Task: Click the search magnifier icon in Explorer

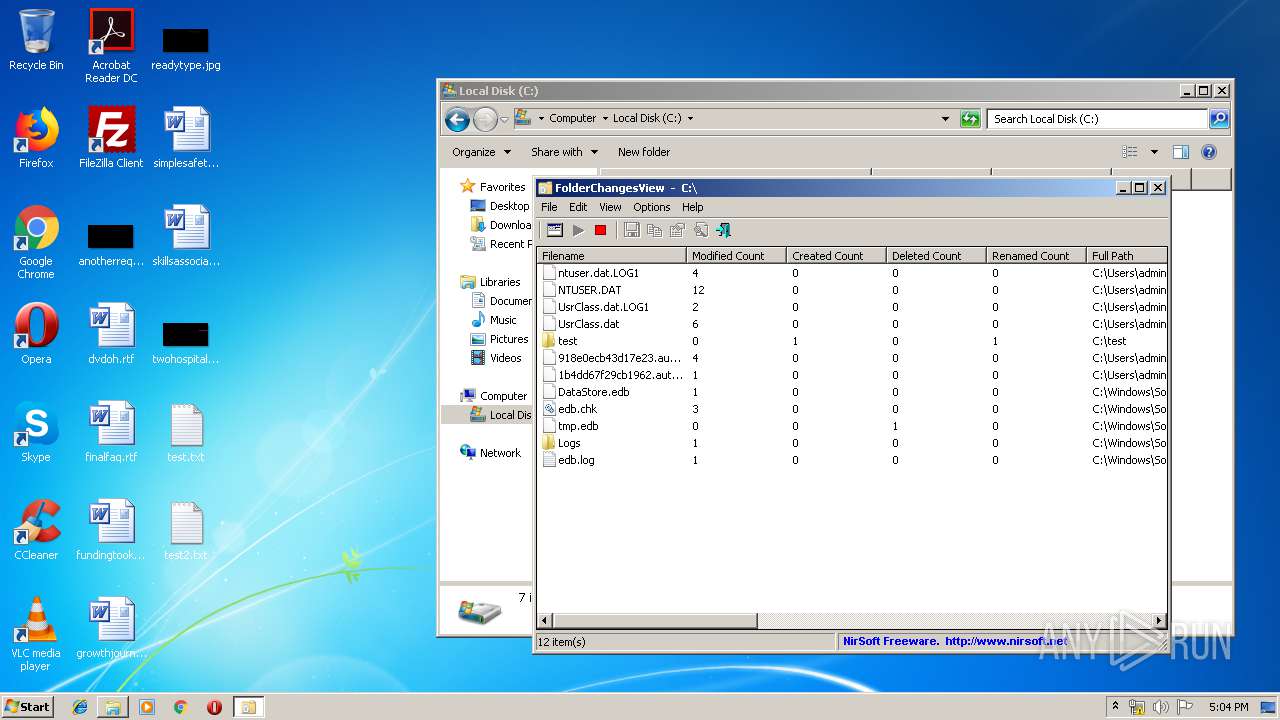Action: click(x=1219, y=119)
